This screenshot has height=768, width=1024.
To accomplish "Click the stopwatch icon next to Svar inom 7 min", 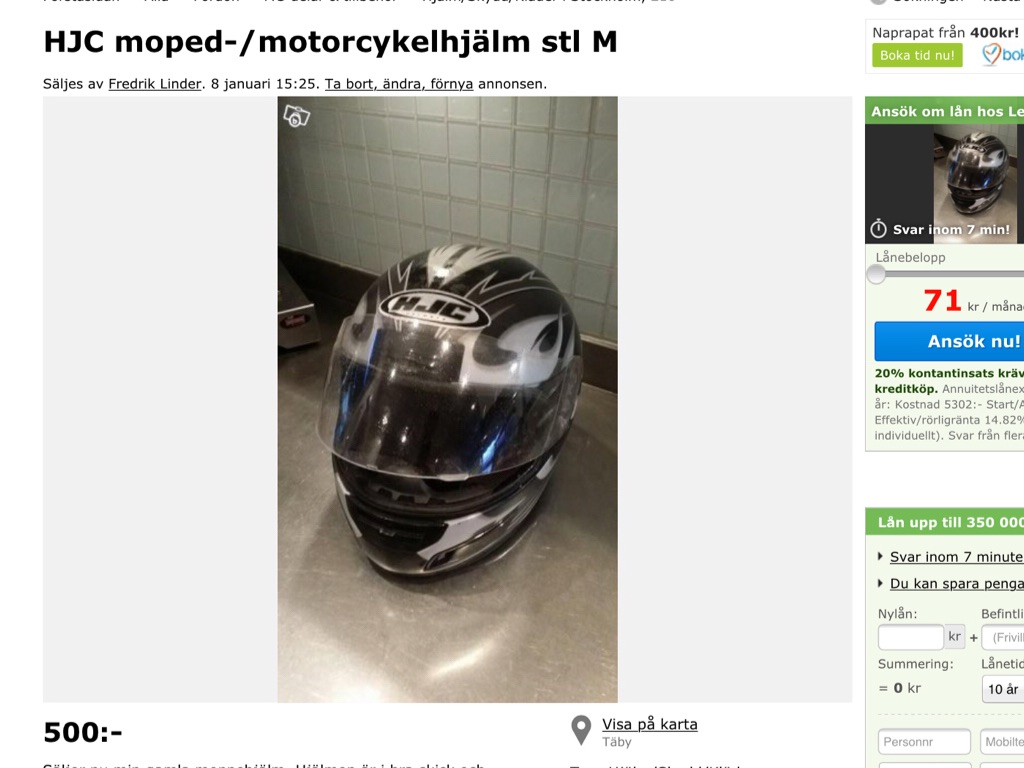I will (878, 229).
